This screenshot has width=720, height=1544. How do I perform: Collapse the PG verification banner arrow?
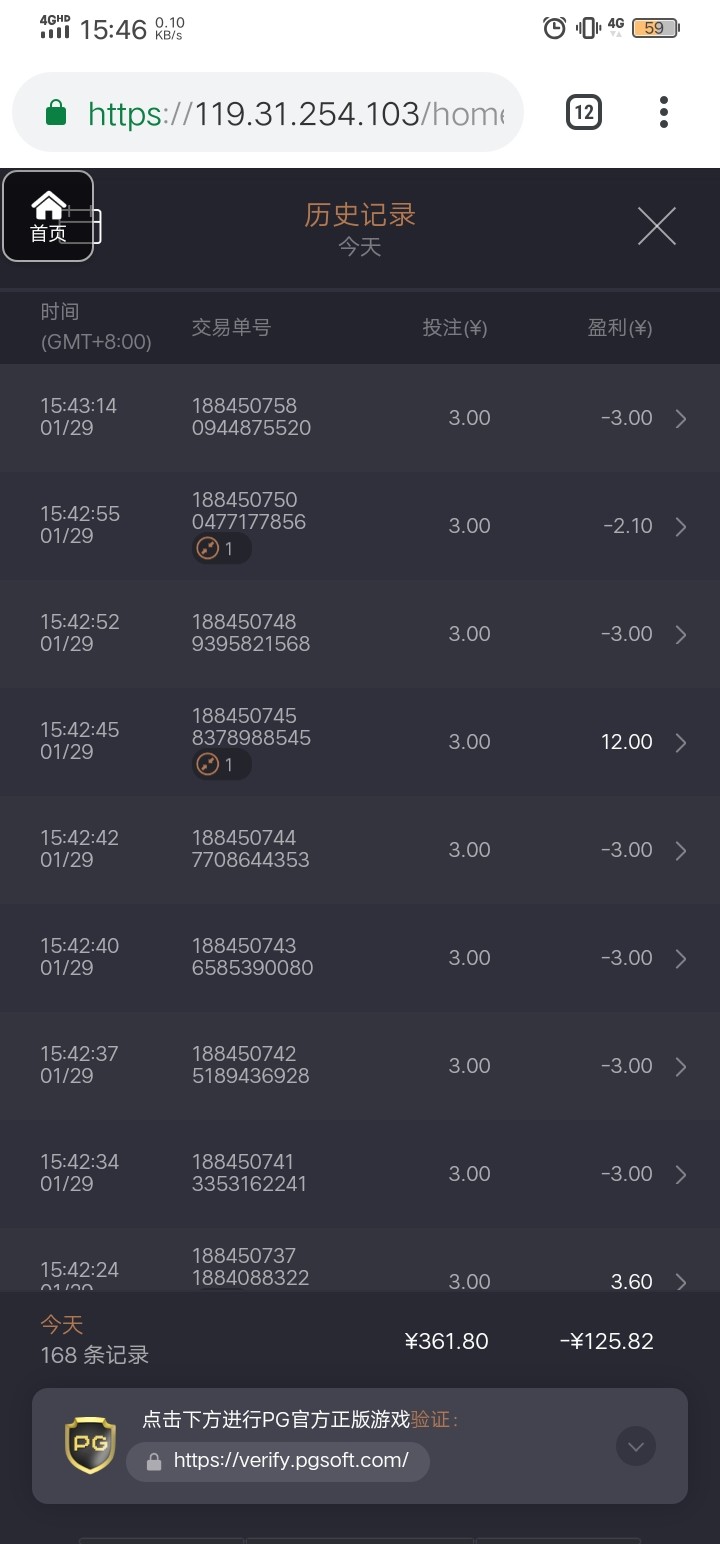(x=636, y=1446)
